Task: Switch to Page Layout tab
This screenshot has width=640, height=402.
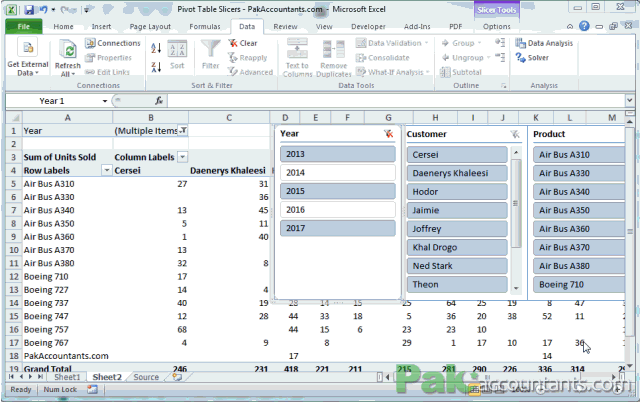Action: [x=150, y=27]
